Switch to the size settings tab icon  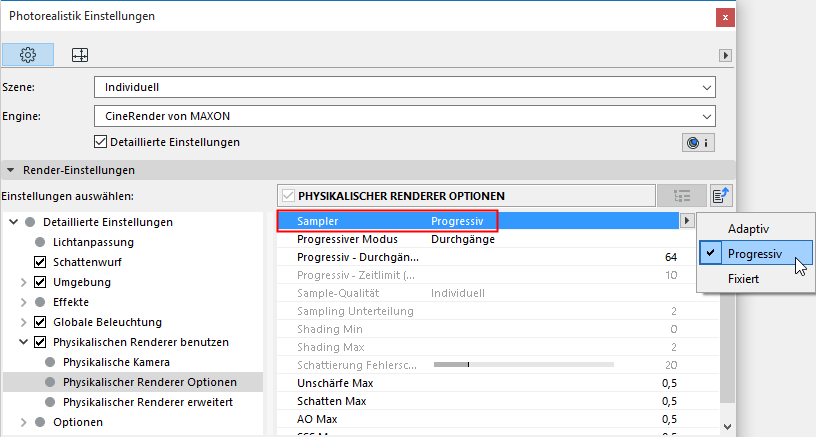(x=80, y=55)
